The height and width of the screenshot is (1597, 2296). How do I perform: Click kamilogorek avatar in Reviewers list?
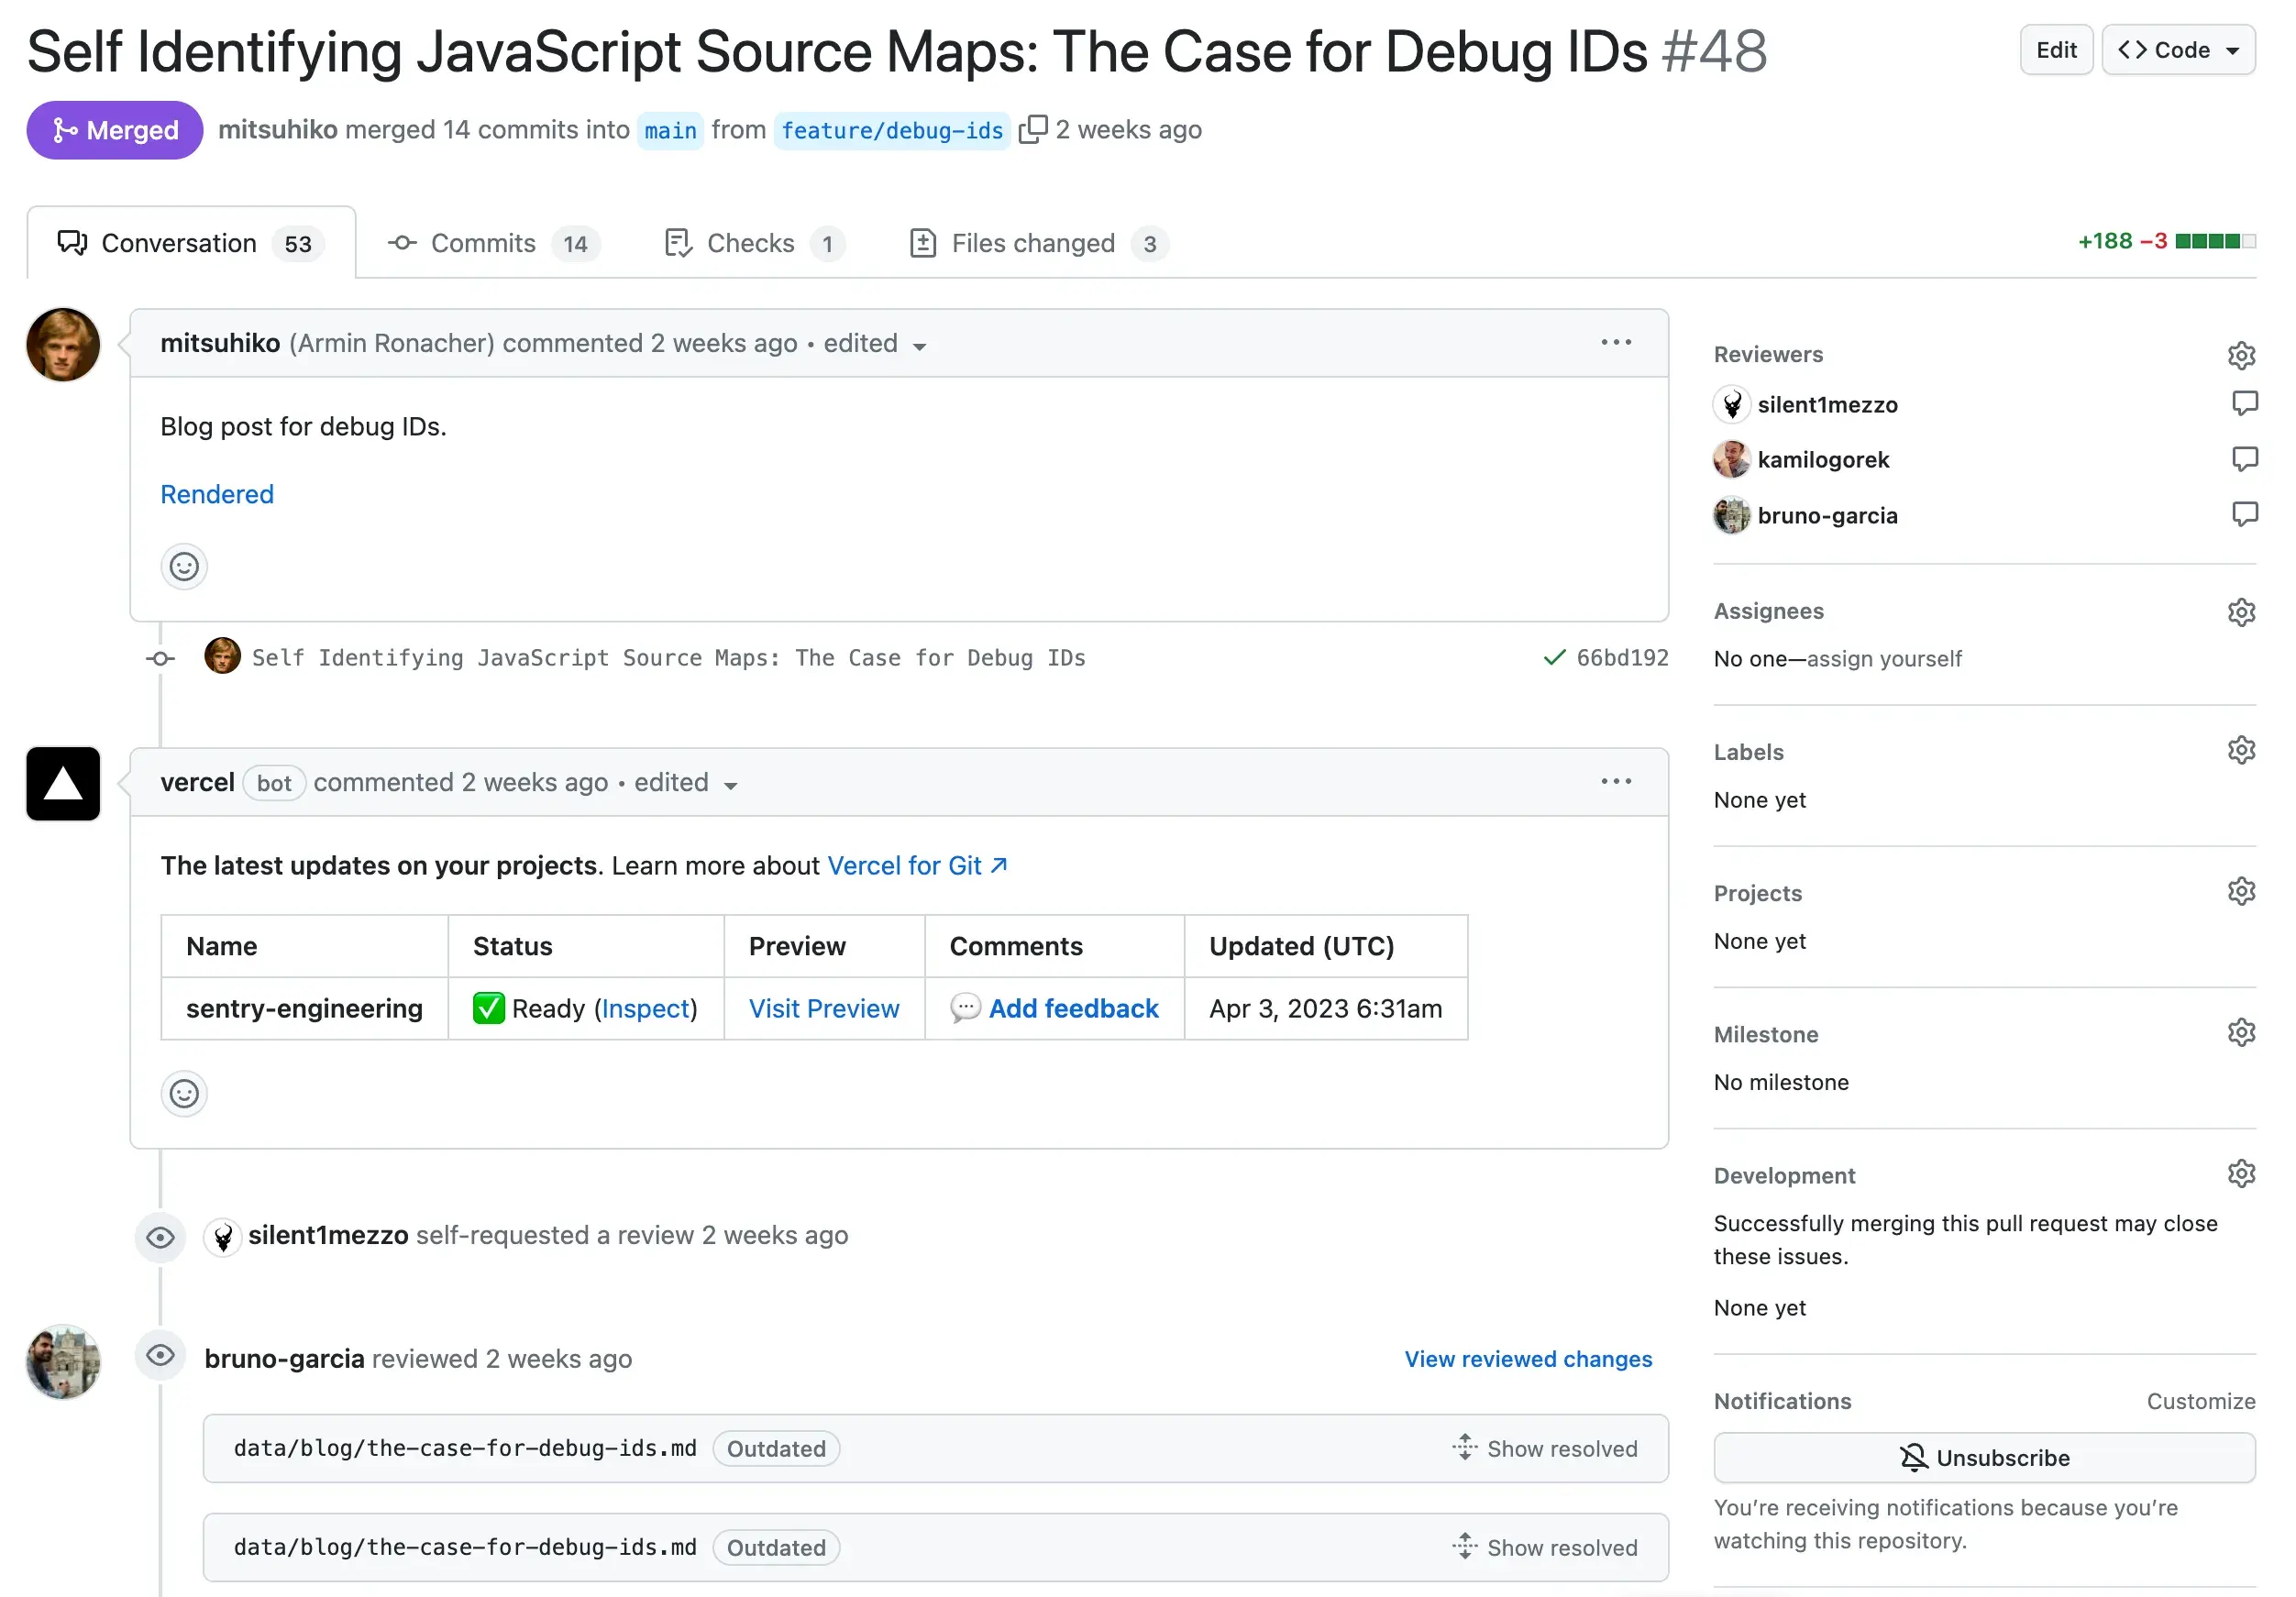point(1731,460)
